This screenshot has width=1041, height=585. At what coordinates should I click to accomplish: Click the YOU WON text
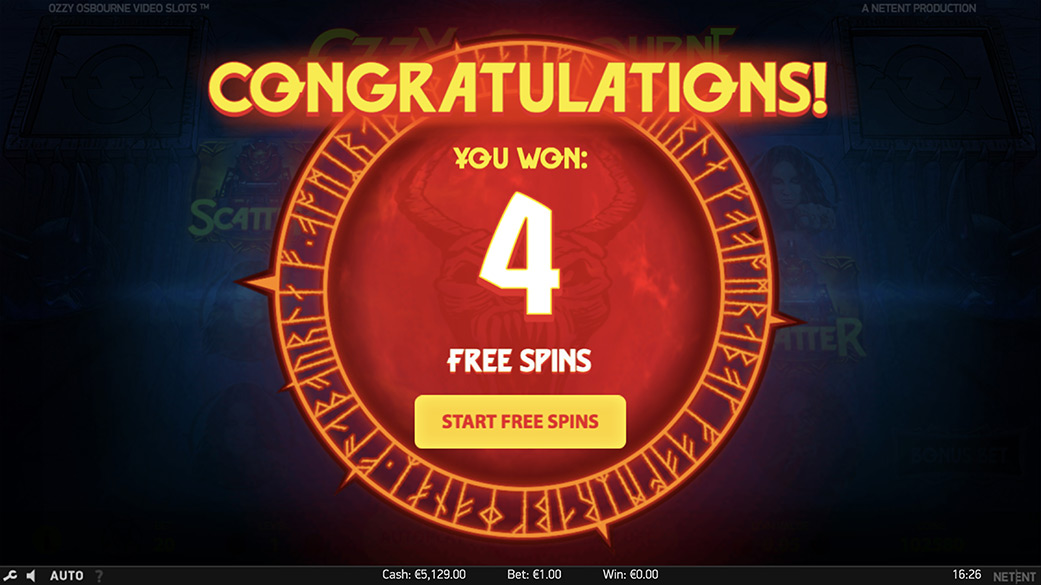click(x=520, y=158)
